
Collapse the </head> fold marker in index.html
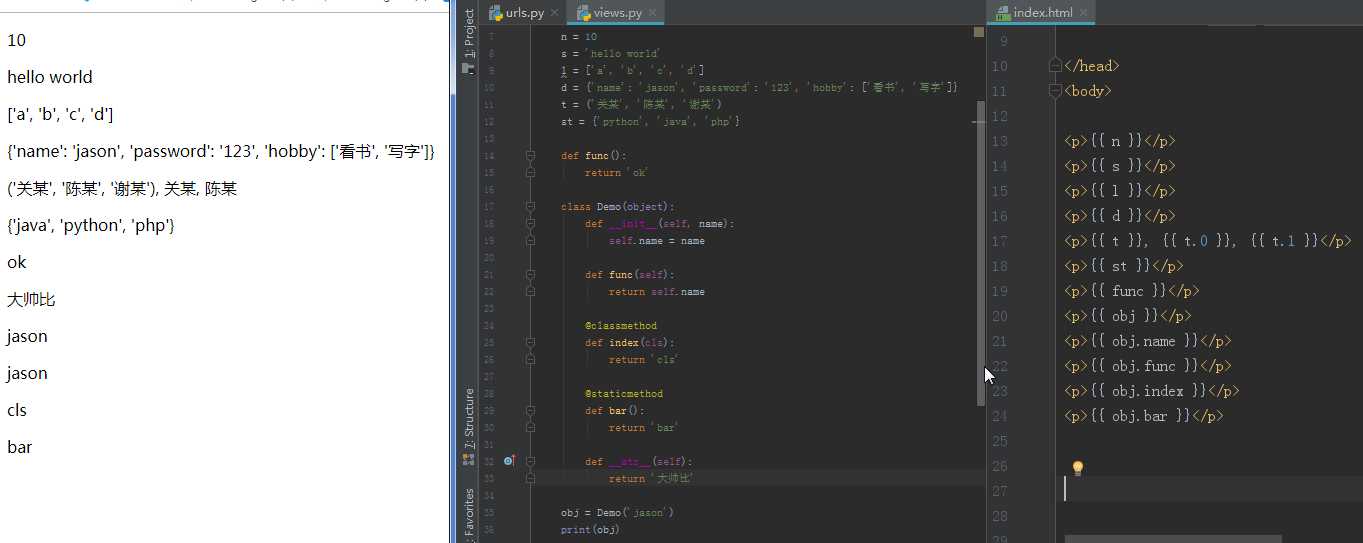pyautogui.click(x=1054, y=65)
